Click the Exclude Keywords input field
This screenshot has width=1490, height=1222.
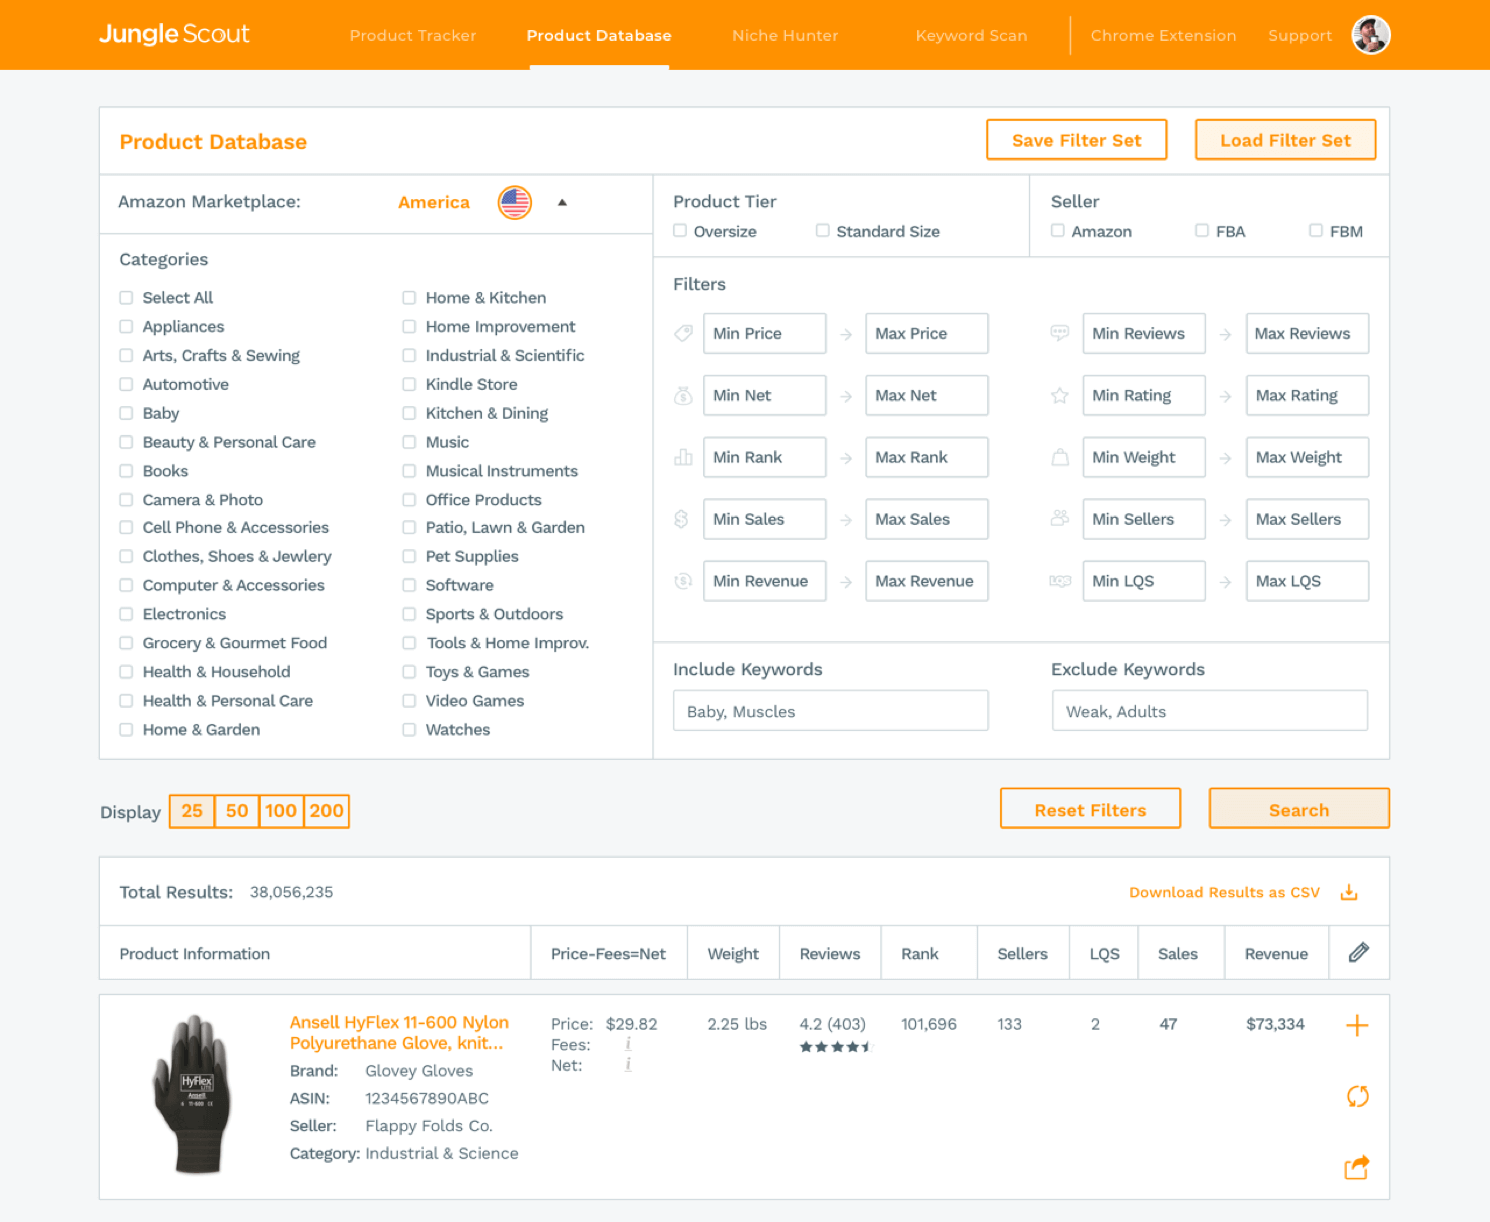tap(1210, 711)
